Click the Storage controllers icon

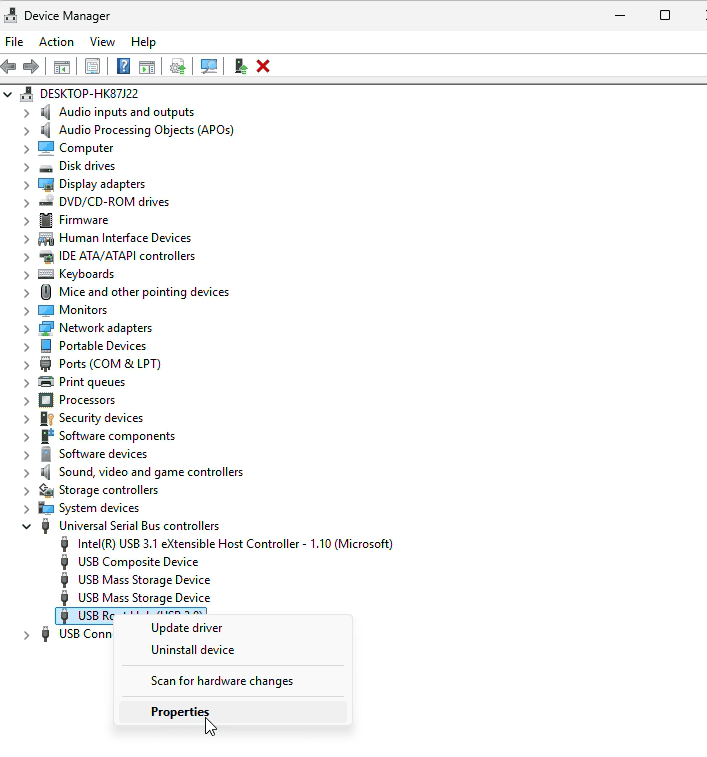click(x=46, y=490)
